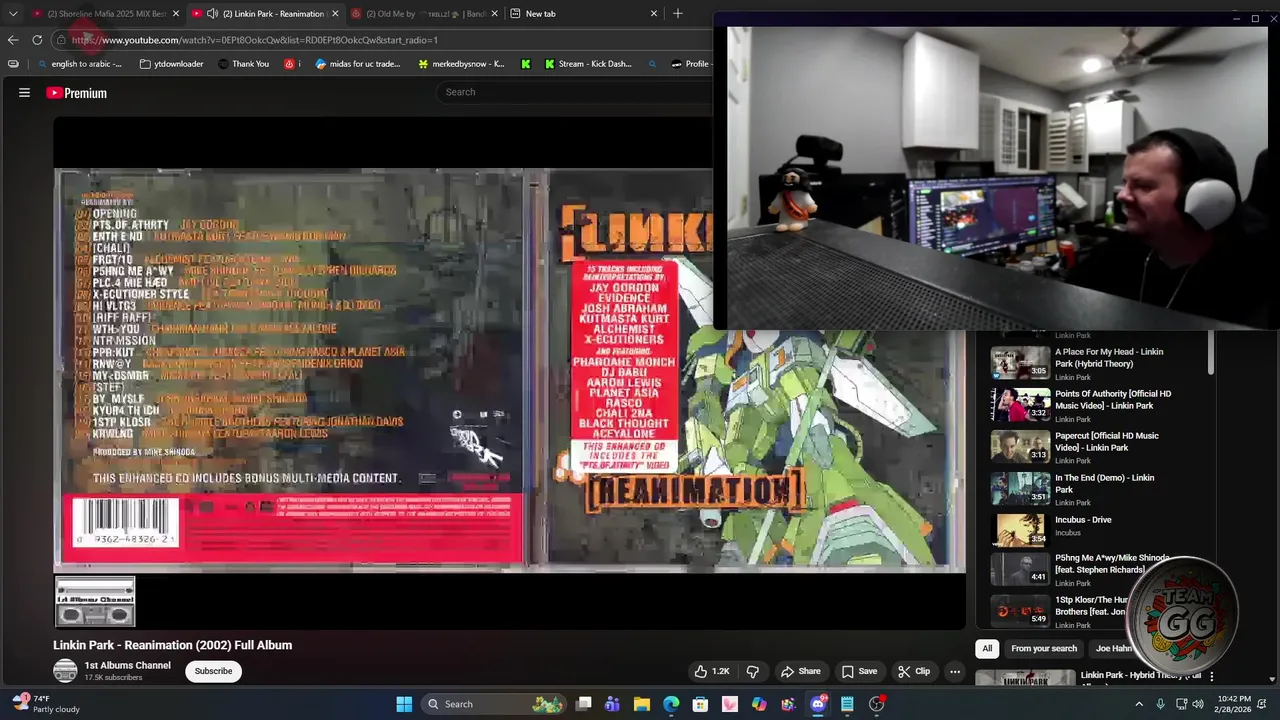Like the video with 1.2K likes
This screenshot has width=1280, height=720.
click(712, 671)
